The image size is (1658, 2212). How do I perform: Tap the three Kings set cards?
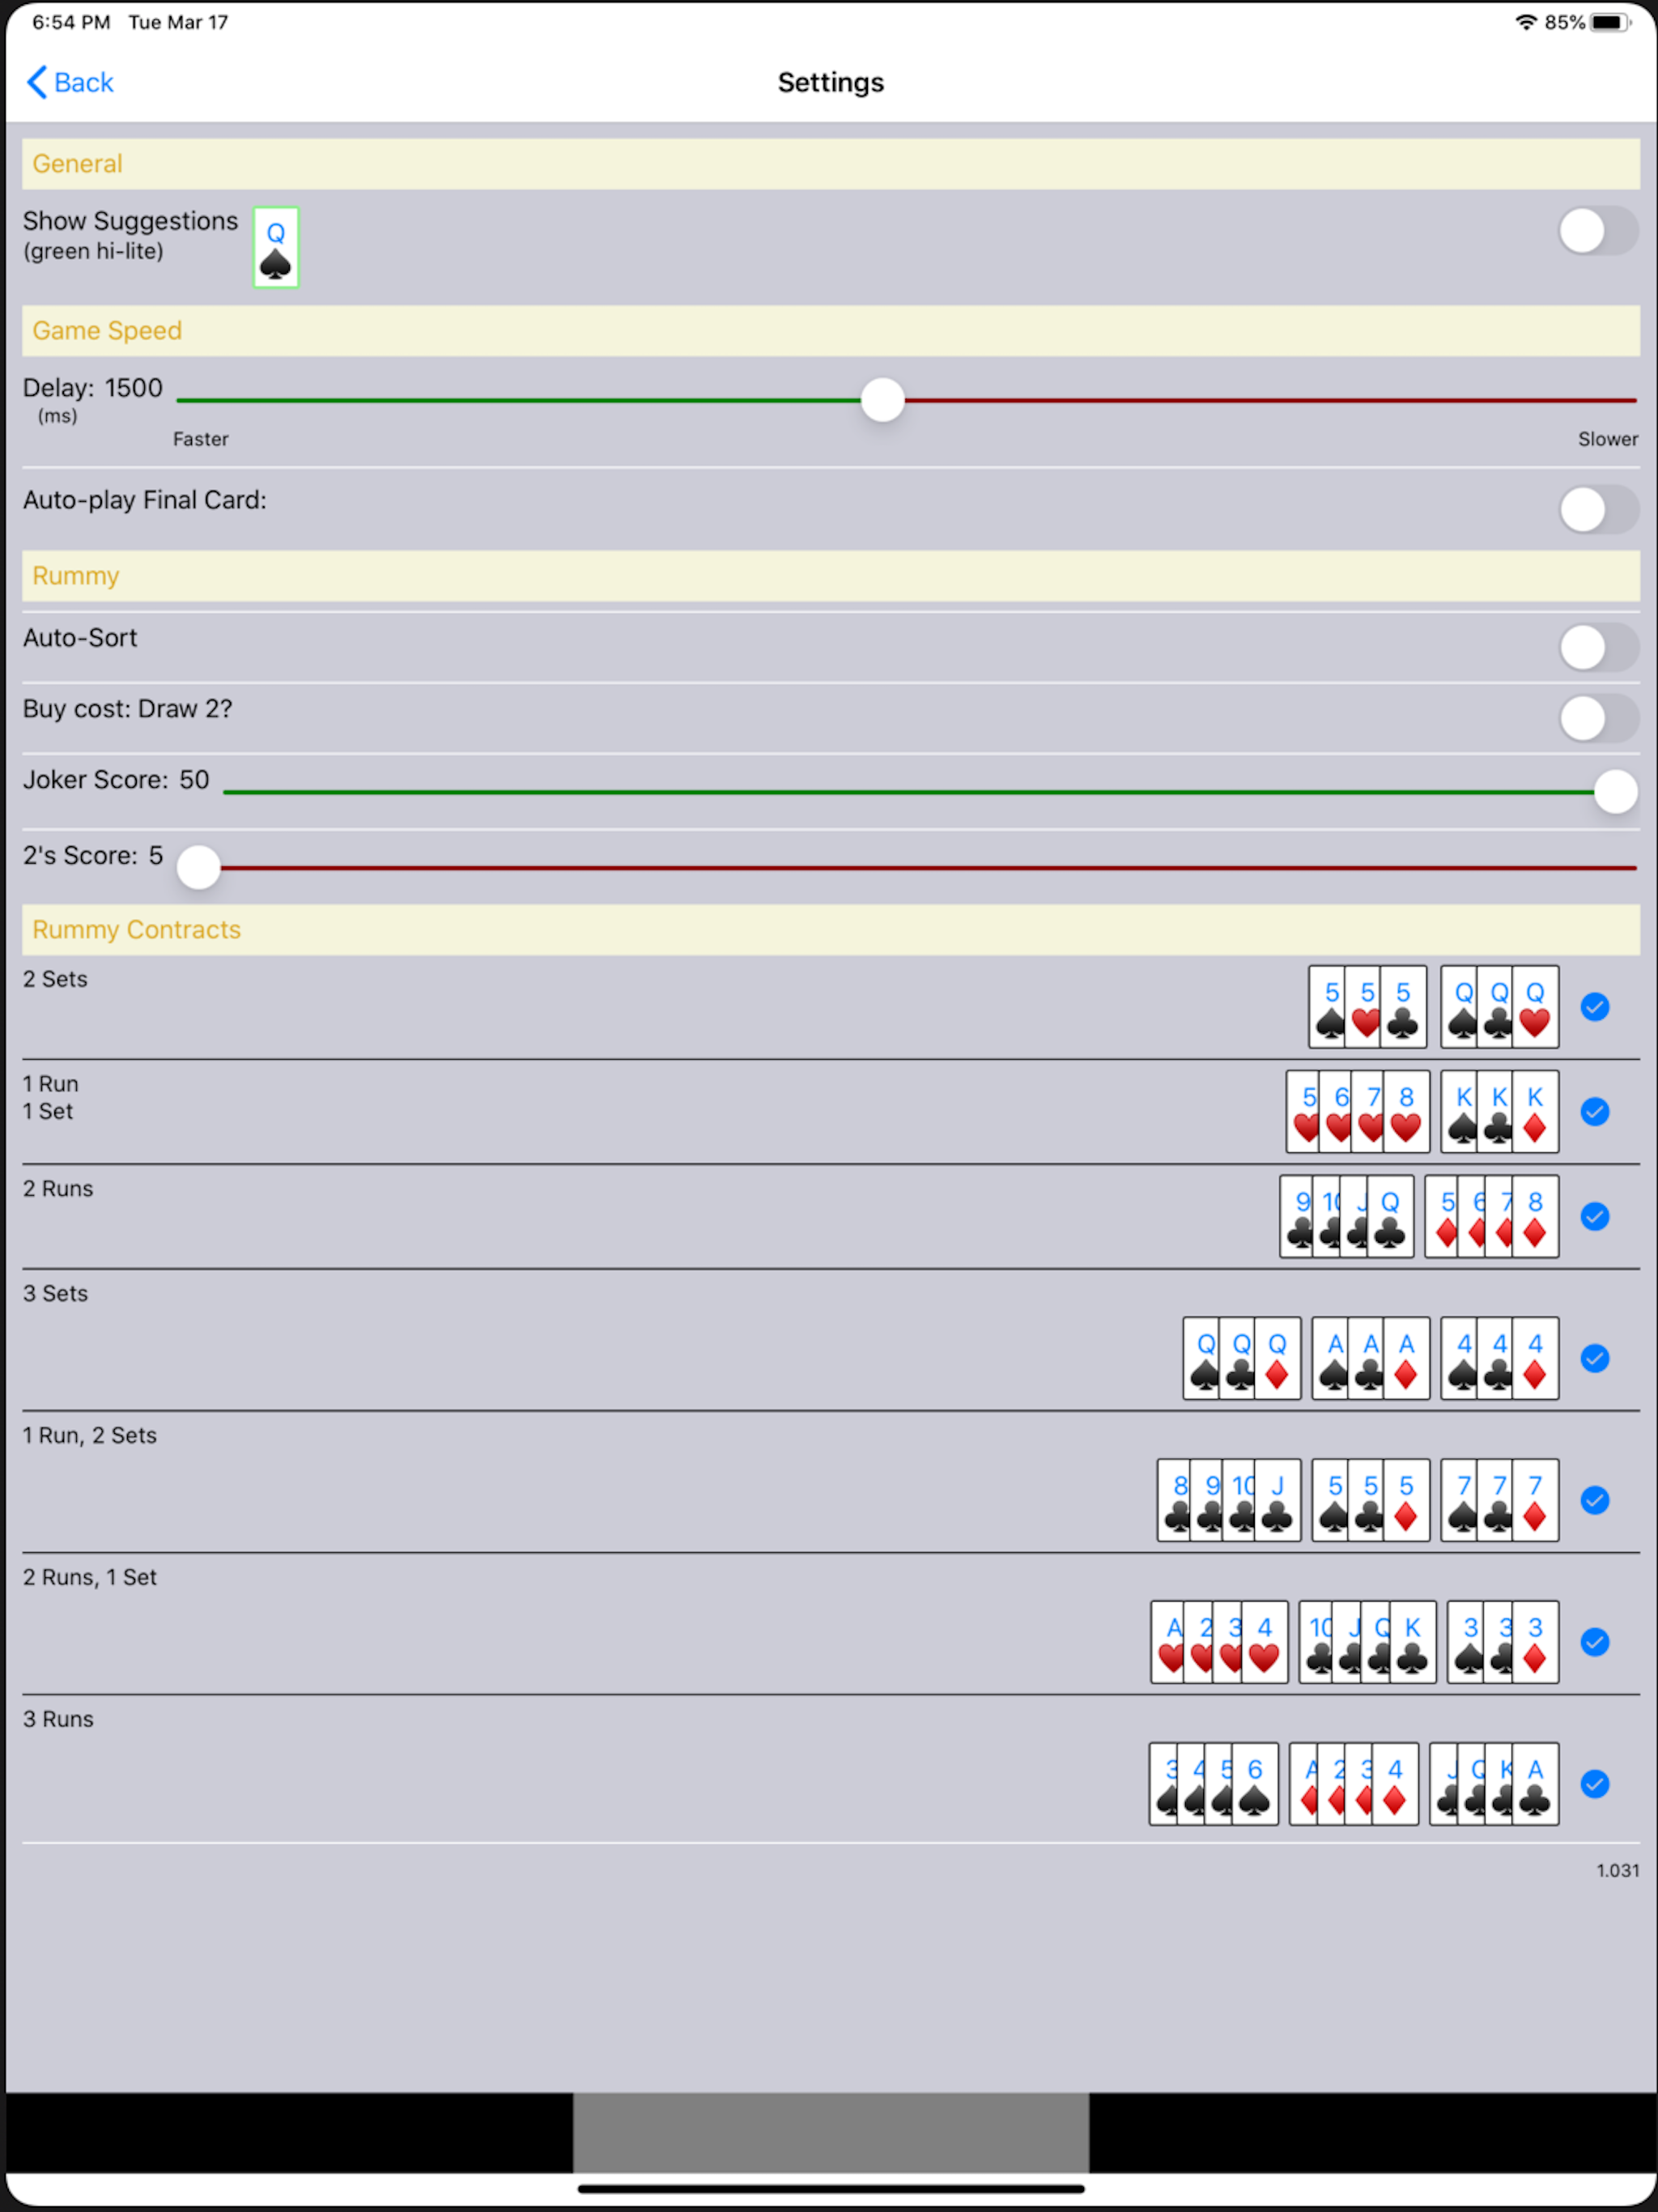pyautogui.click(x=1499, y=1111)
